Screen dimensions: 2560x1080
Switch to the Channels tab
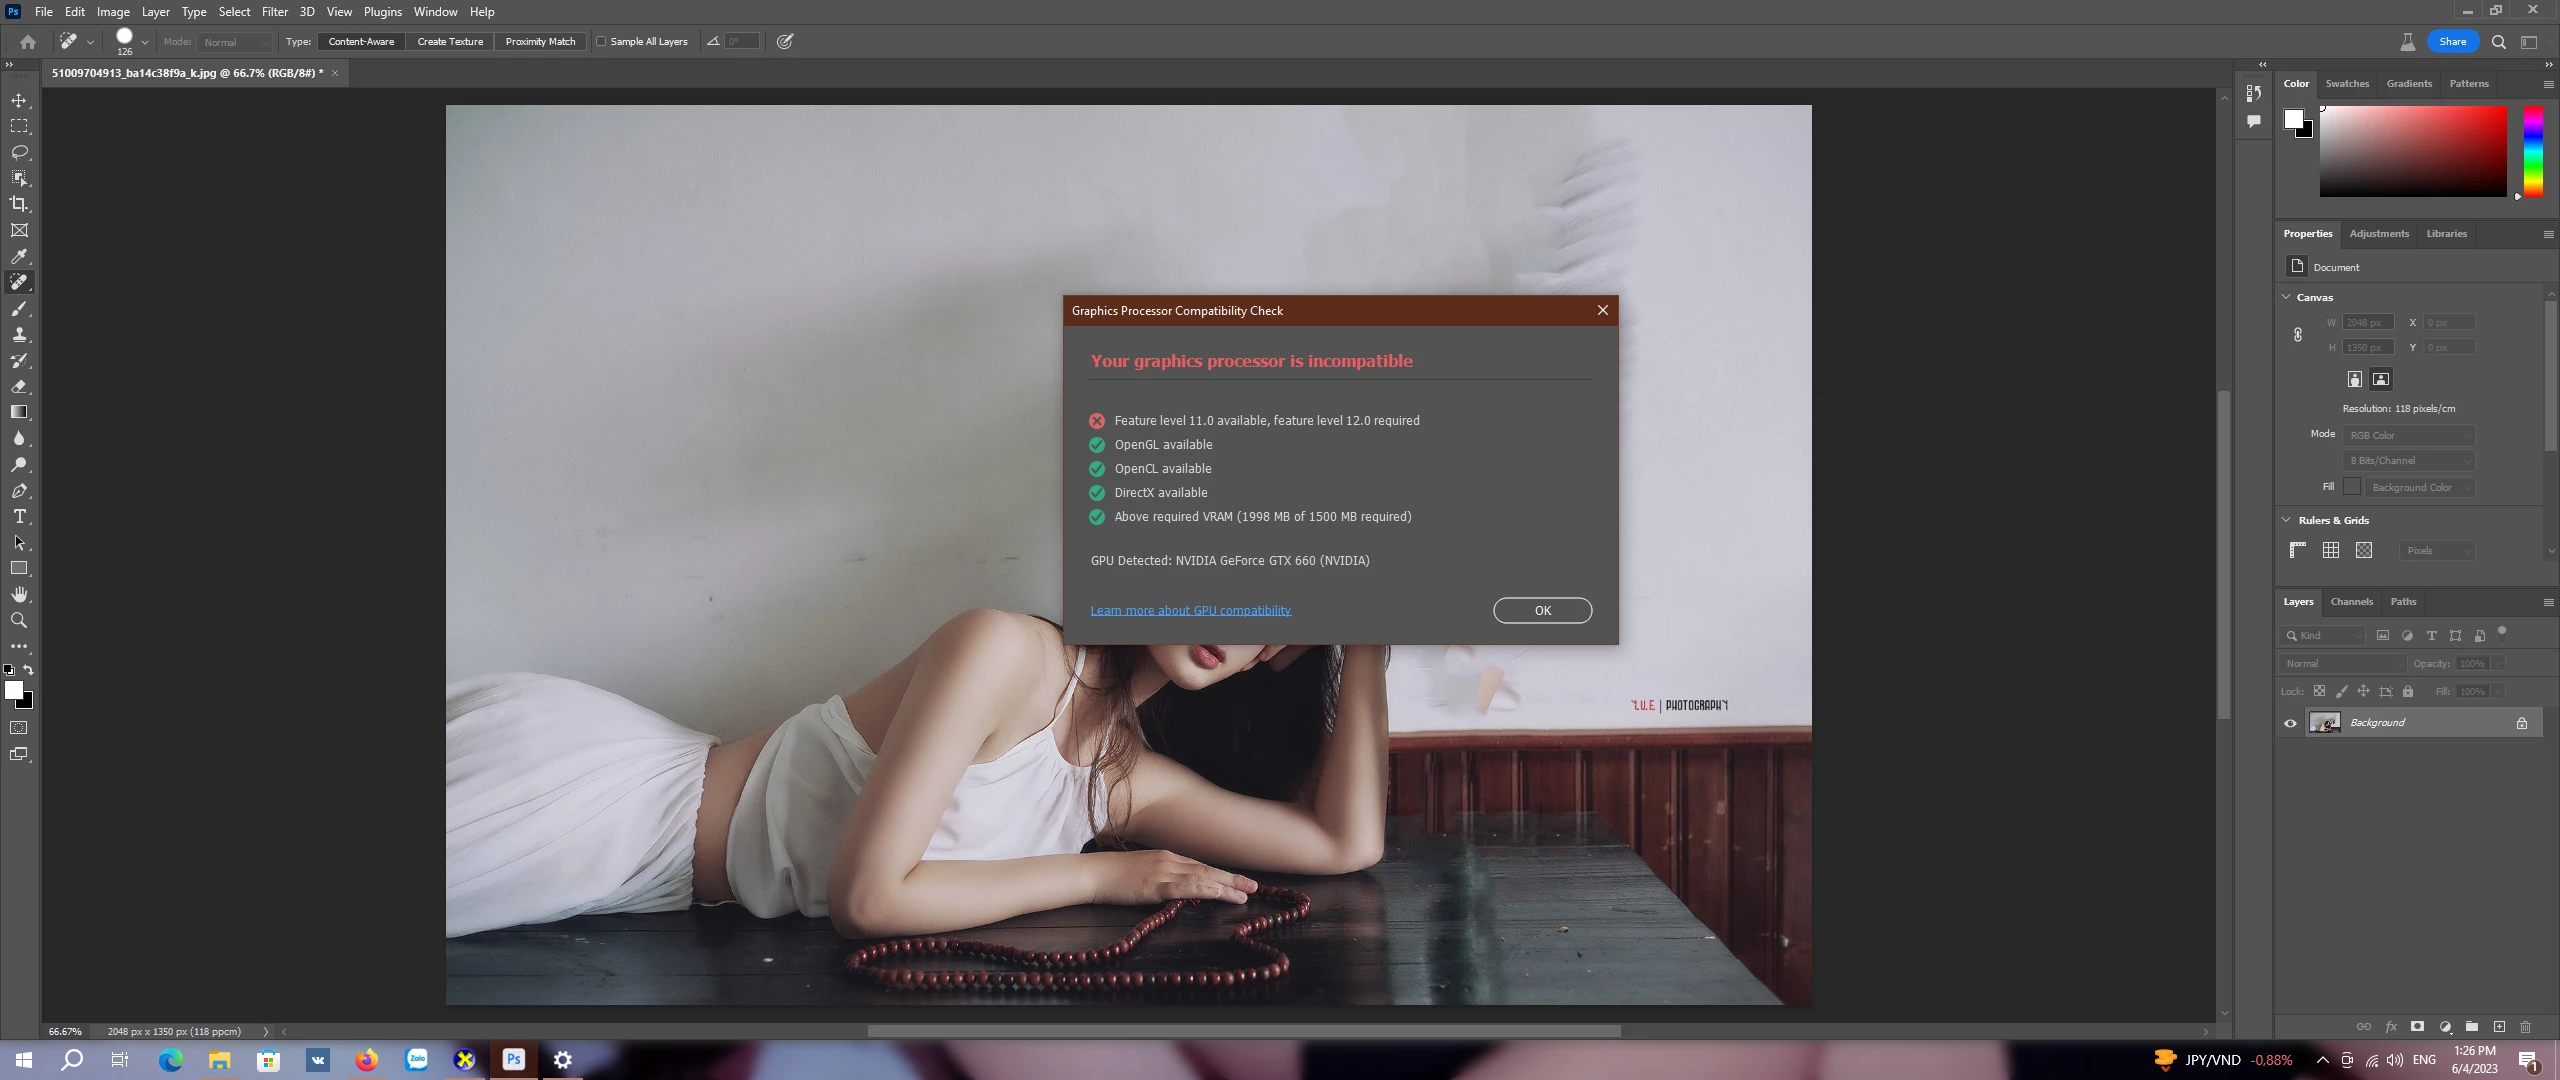point(2351,602)
